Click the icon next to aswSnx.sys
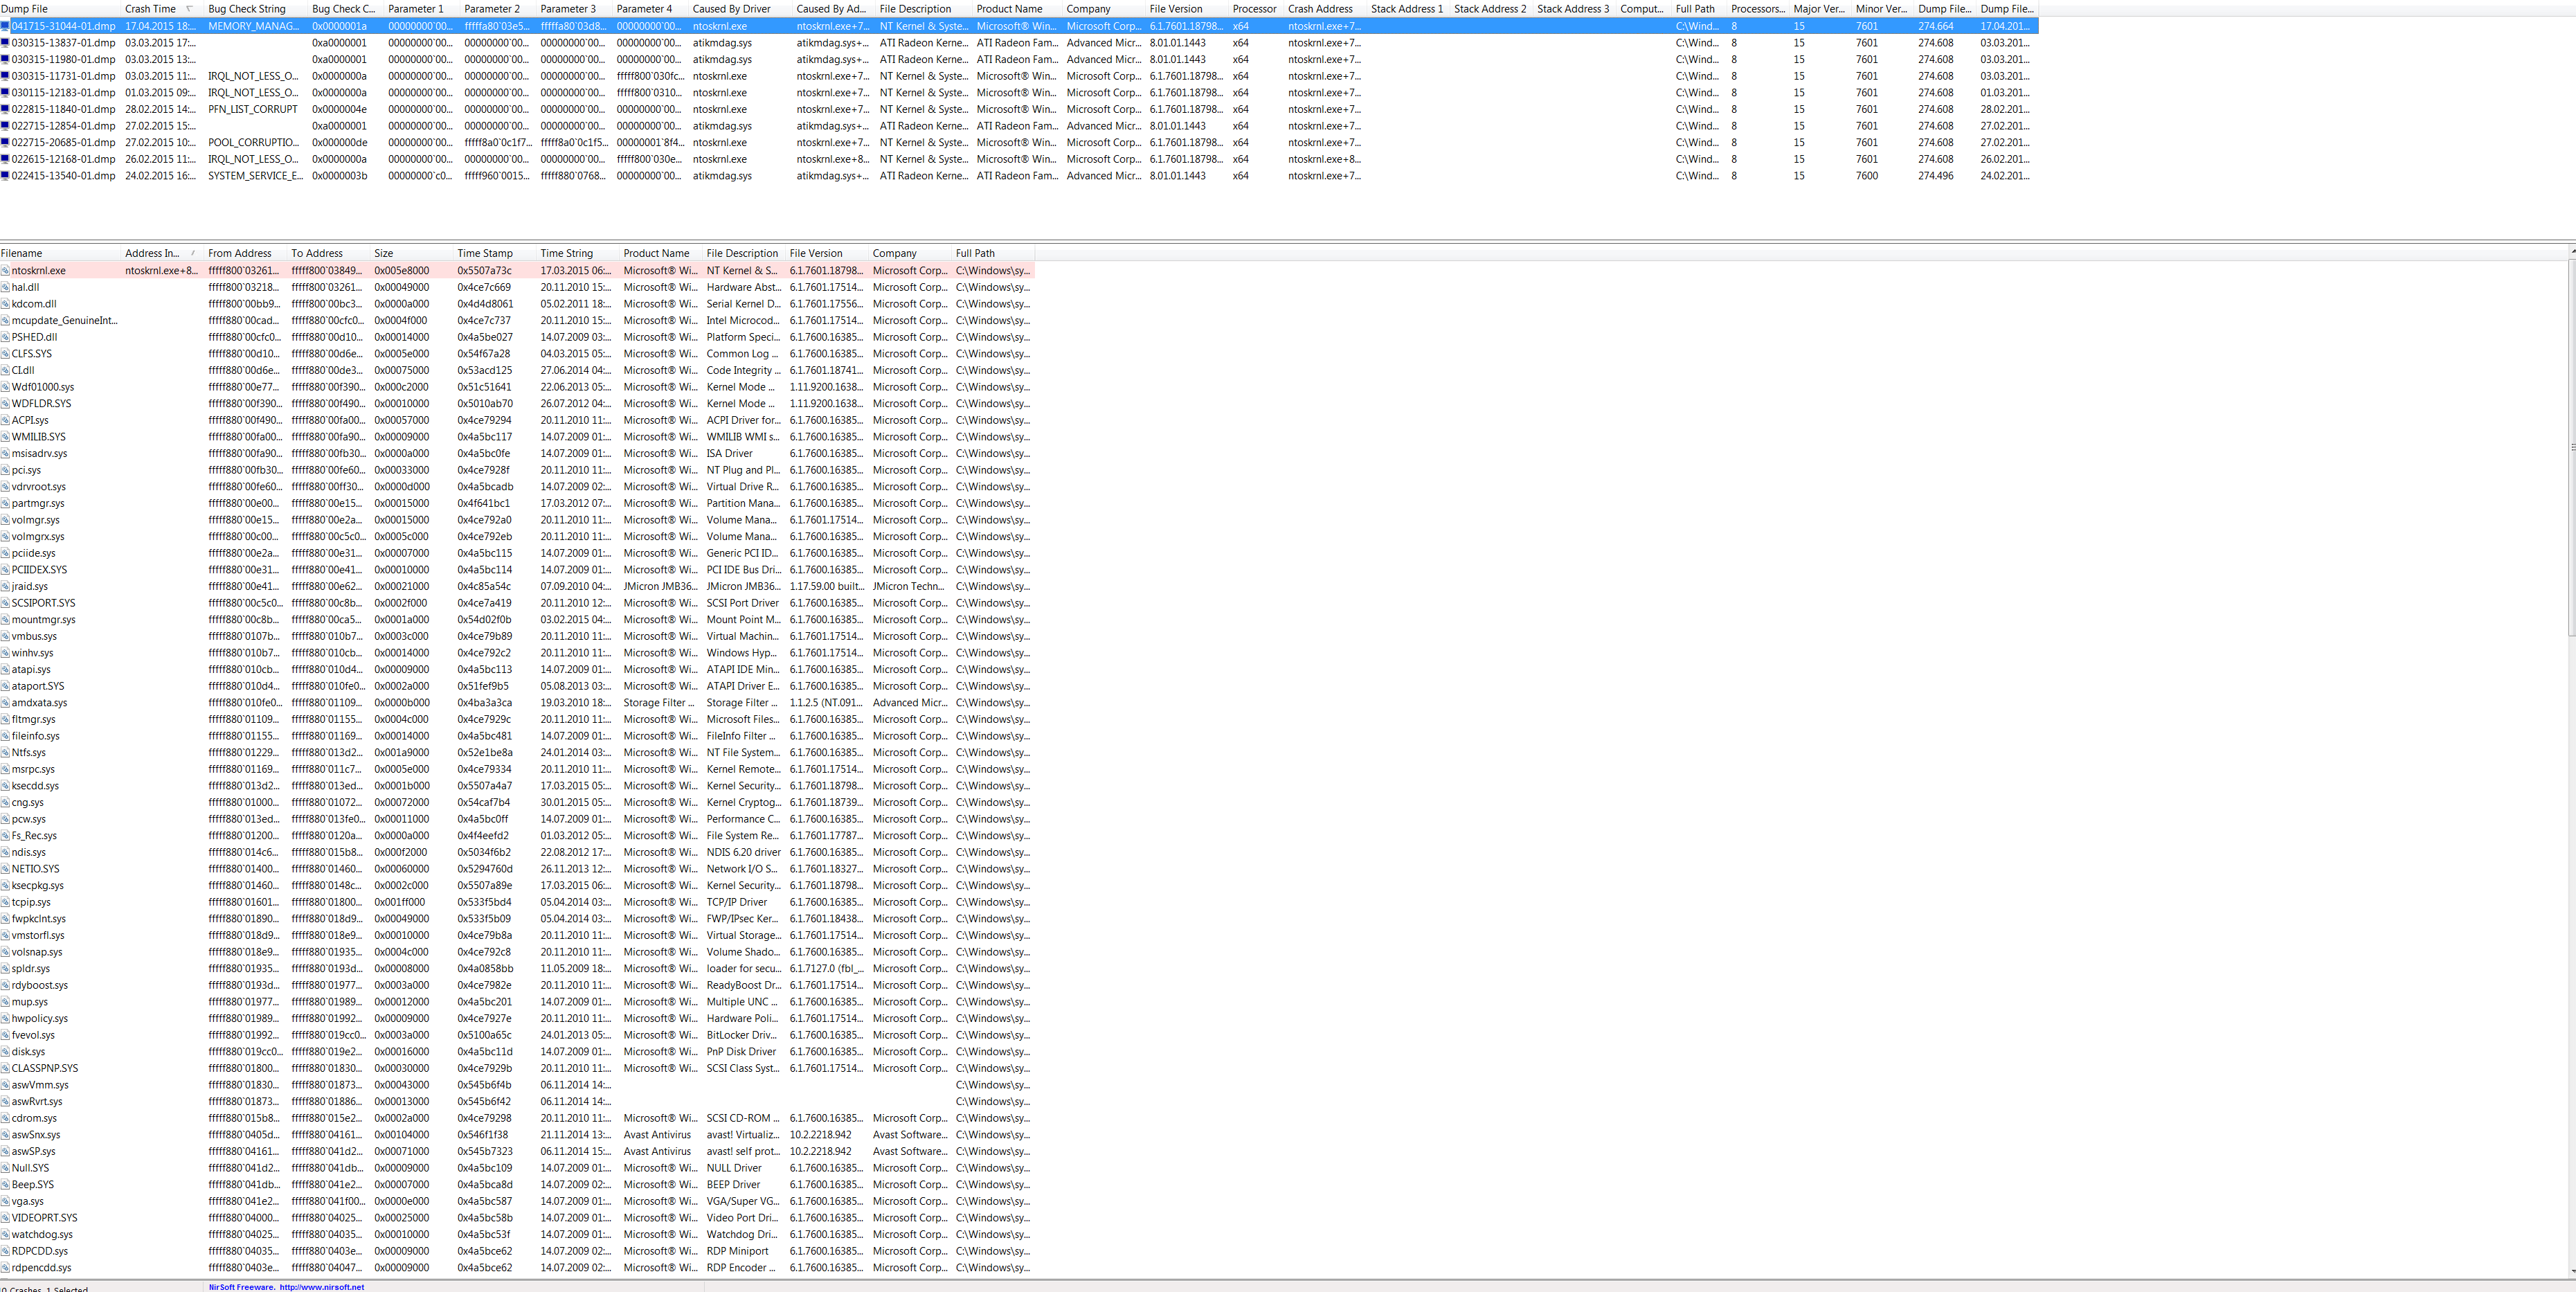This screenshot has height=1292, width=2576. click(x=5, y=1135)
